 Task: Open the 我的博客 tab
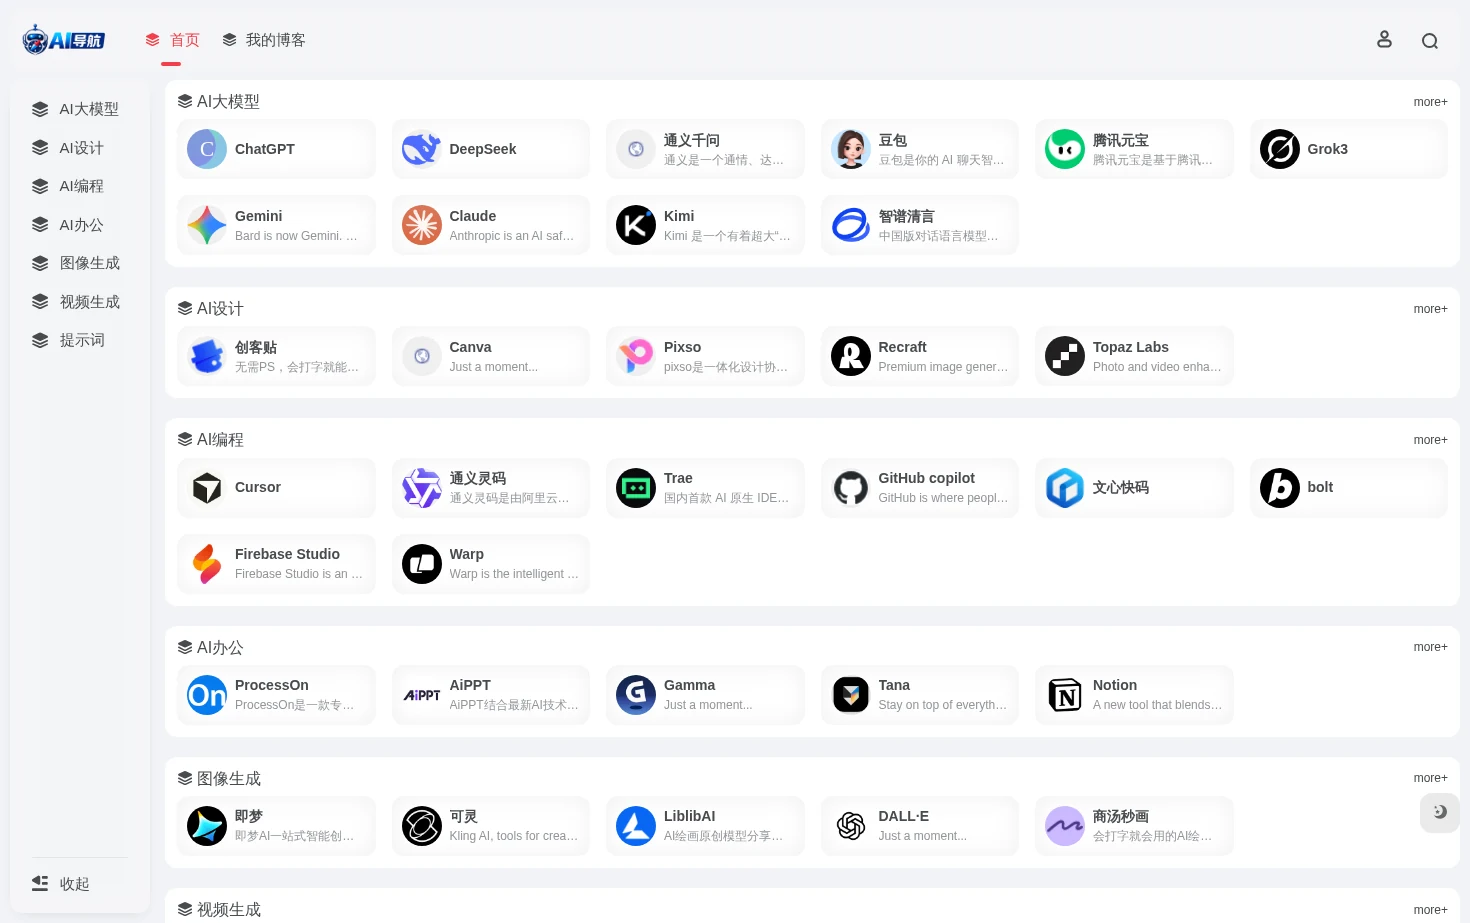pyautogui.click(x=264, y=40)
